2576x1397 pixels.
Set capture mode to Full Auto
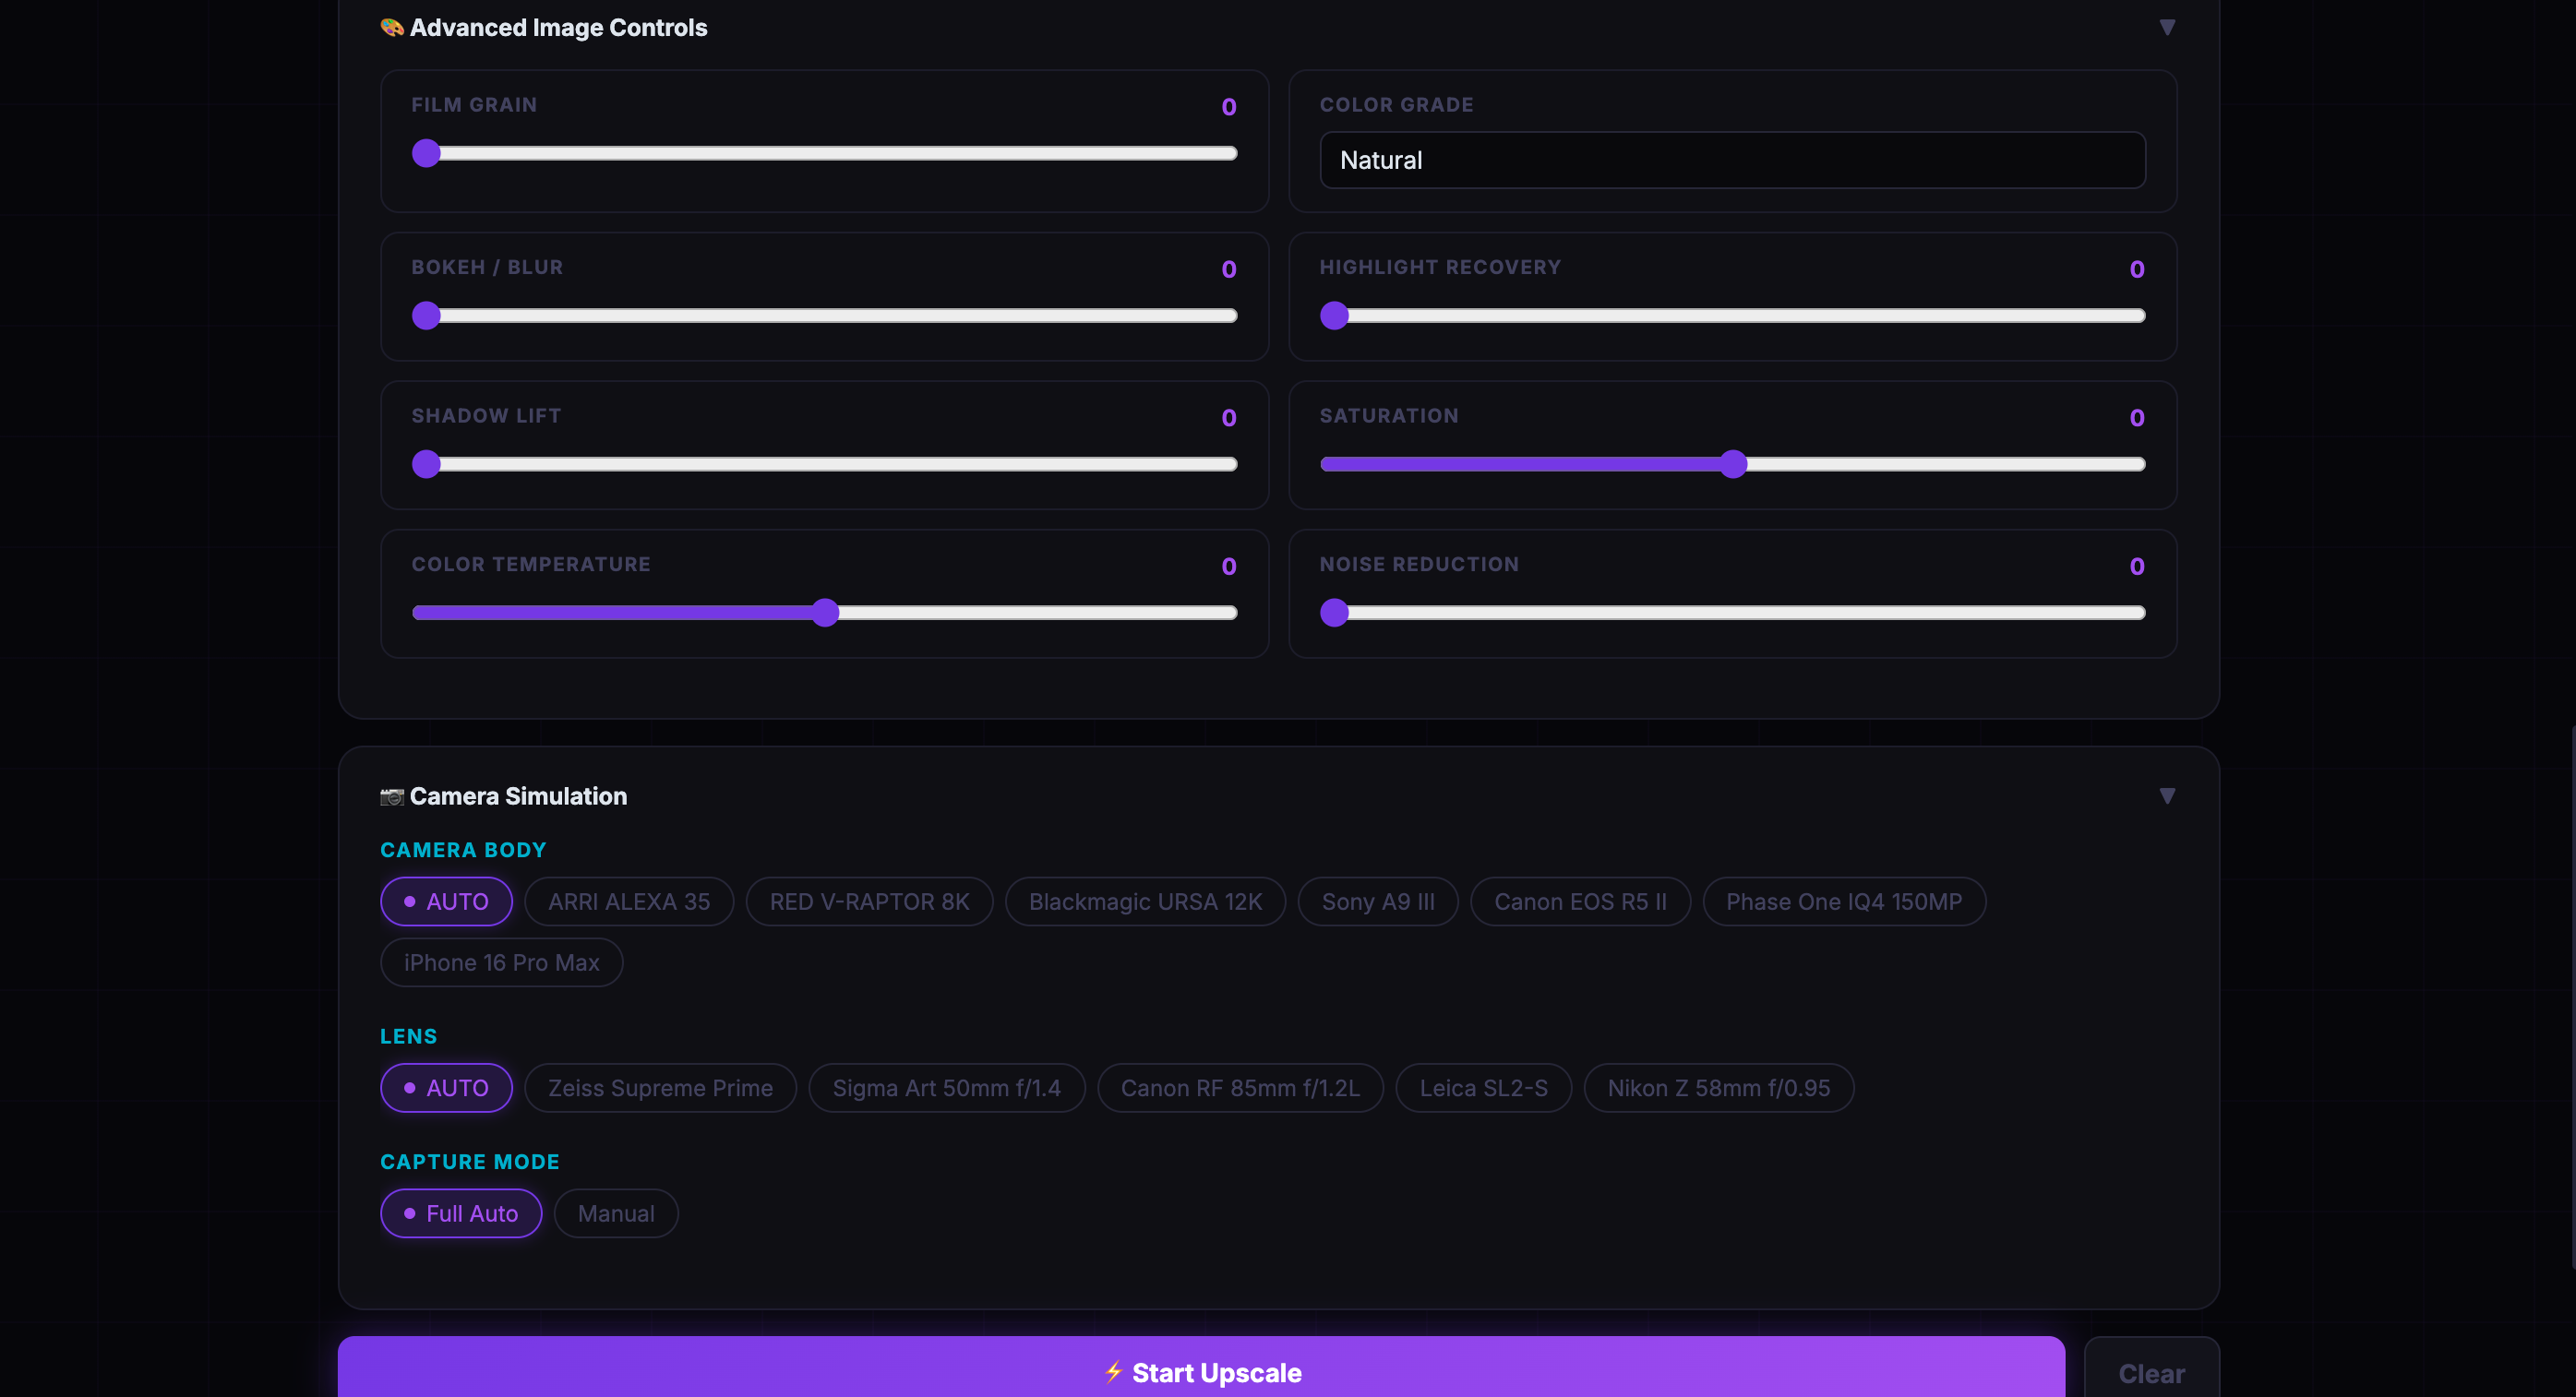click(x=461, y=1213)
